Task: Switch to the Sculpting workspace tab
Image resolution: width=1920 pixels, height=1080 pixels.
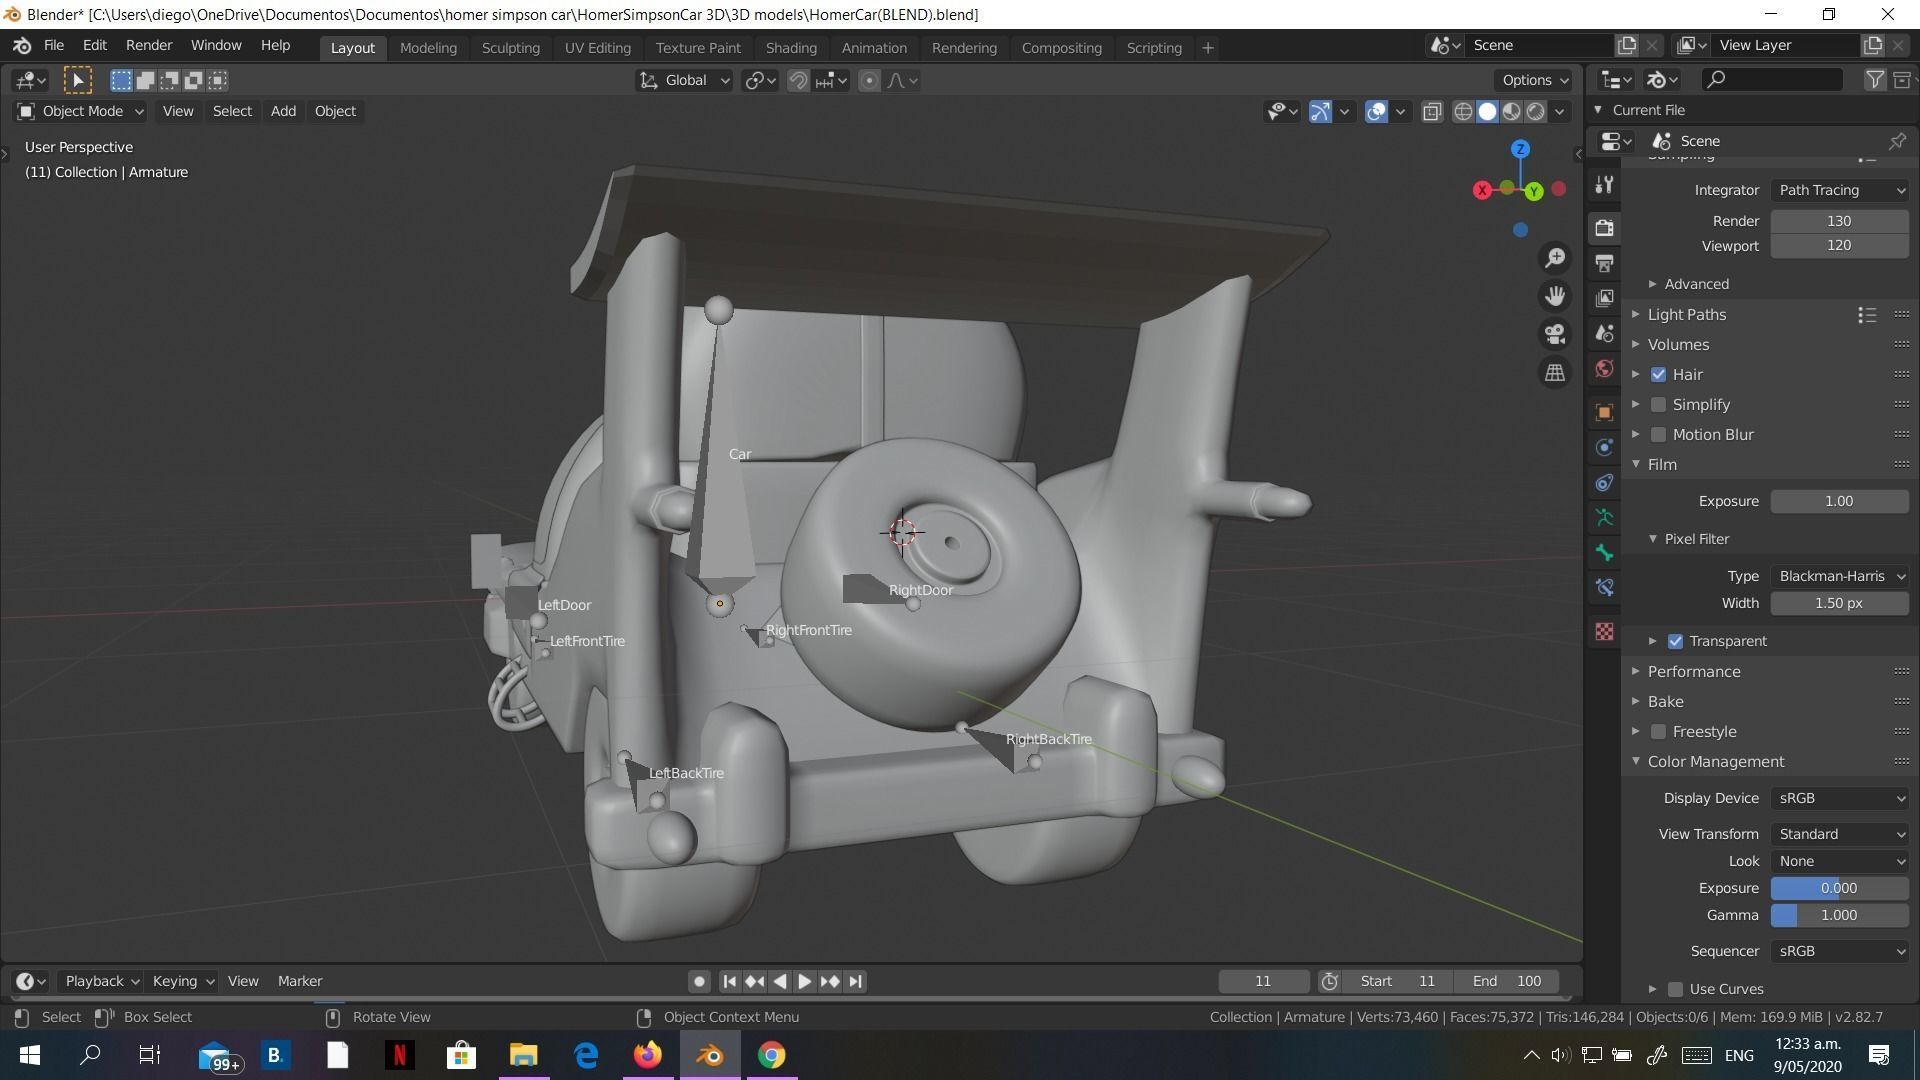Action: coord(510,47)
